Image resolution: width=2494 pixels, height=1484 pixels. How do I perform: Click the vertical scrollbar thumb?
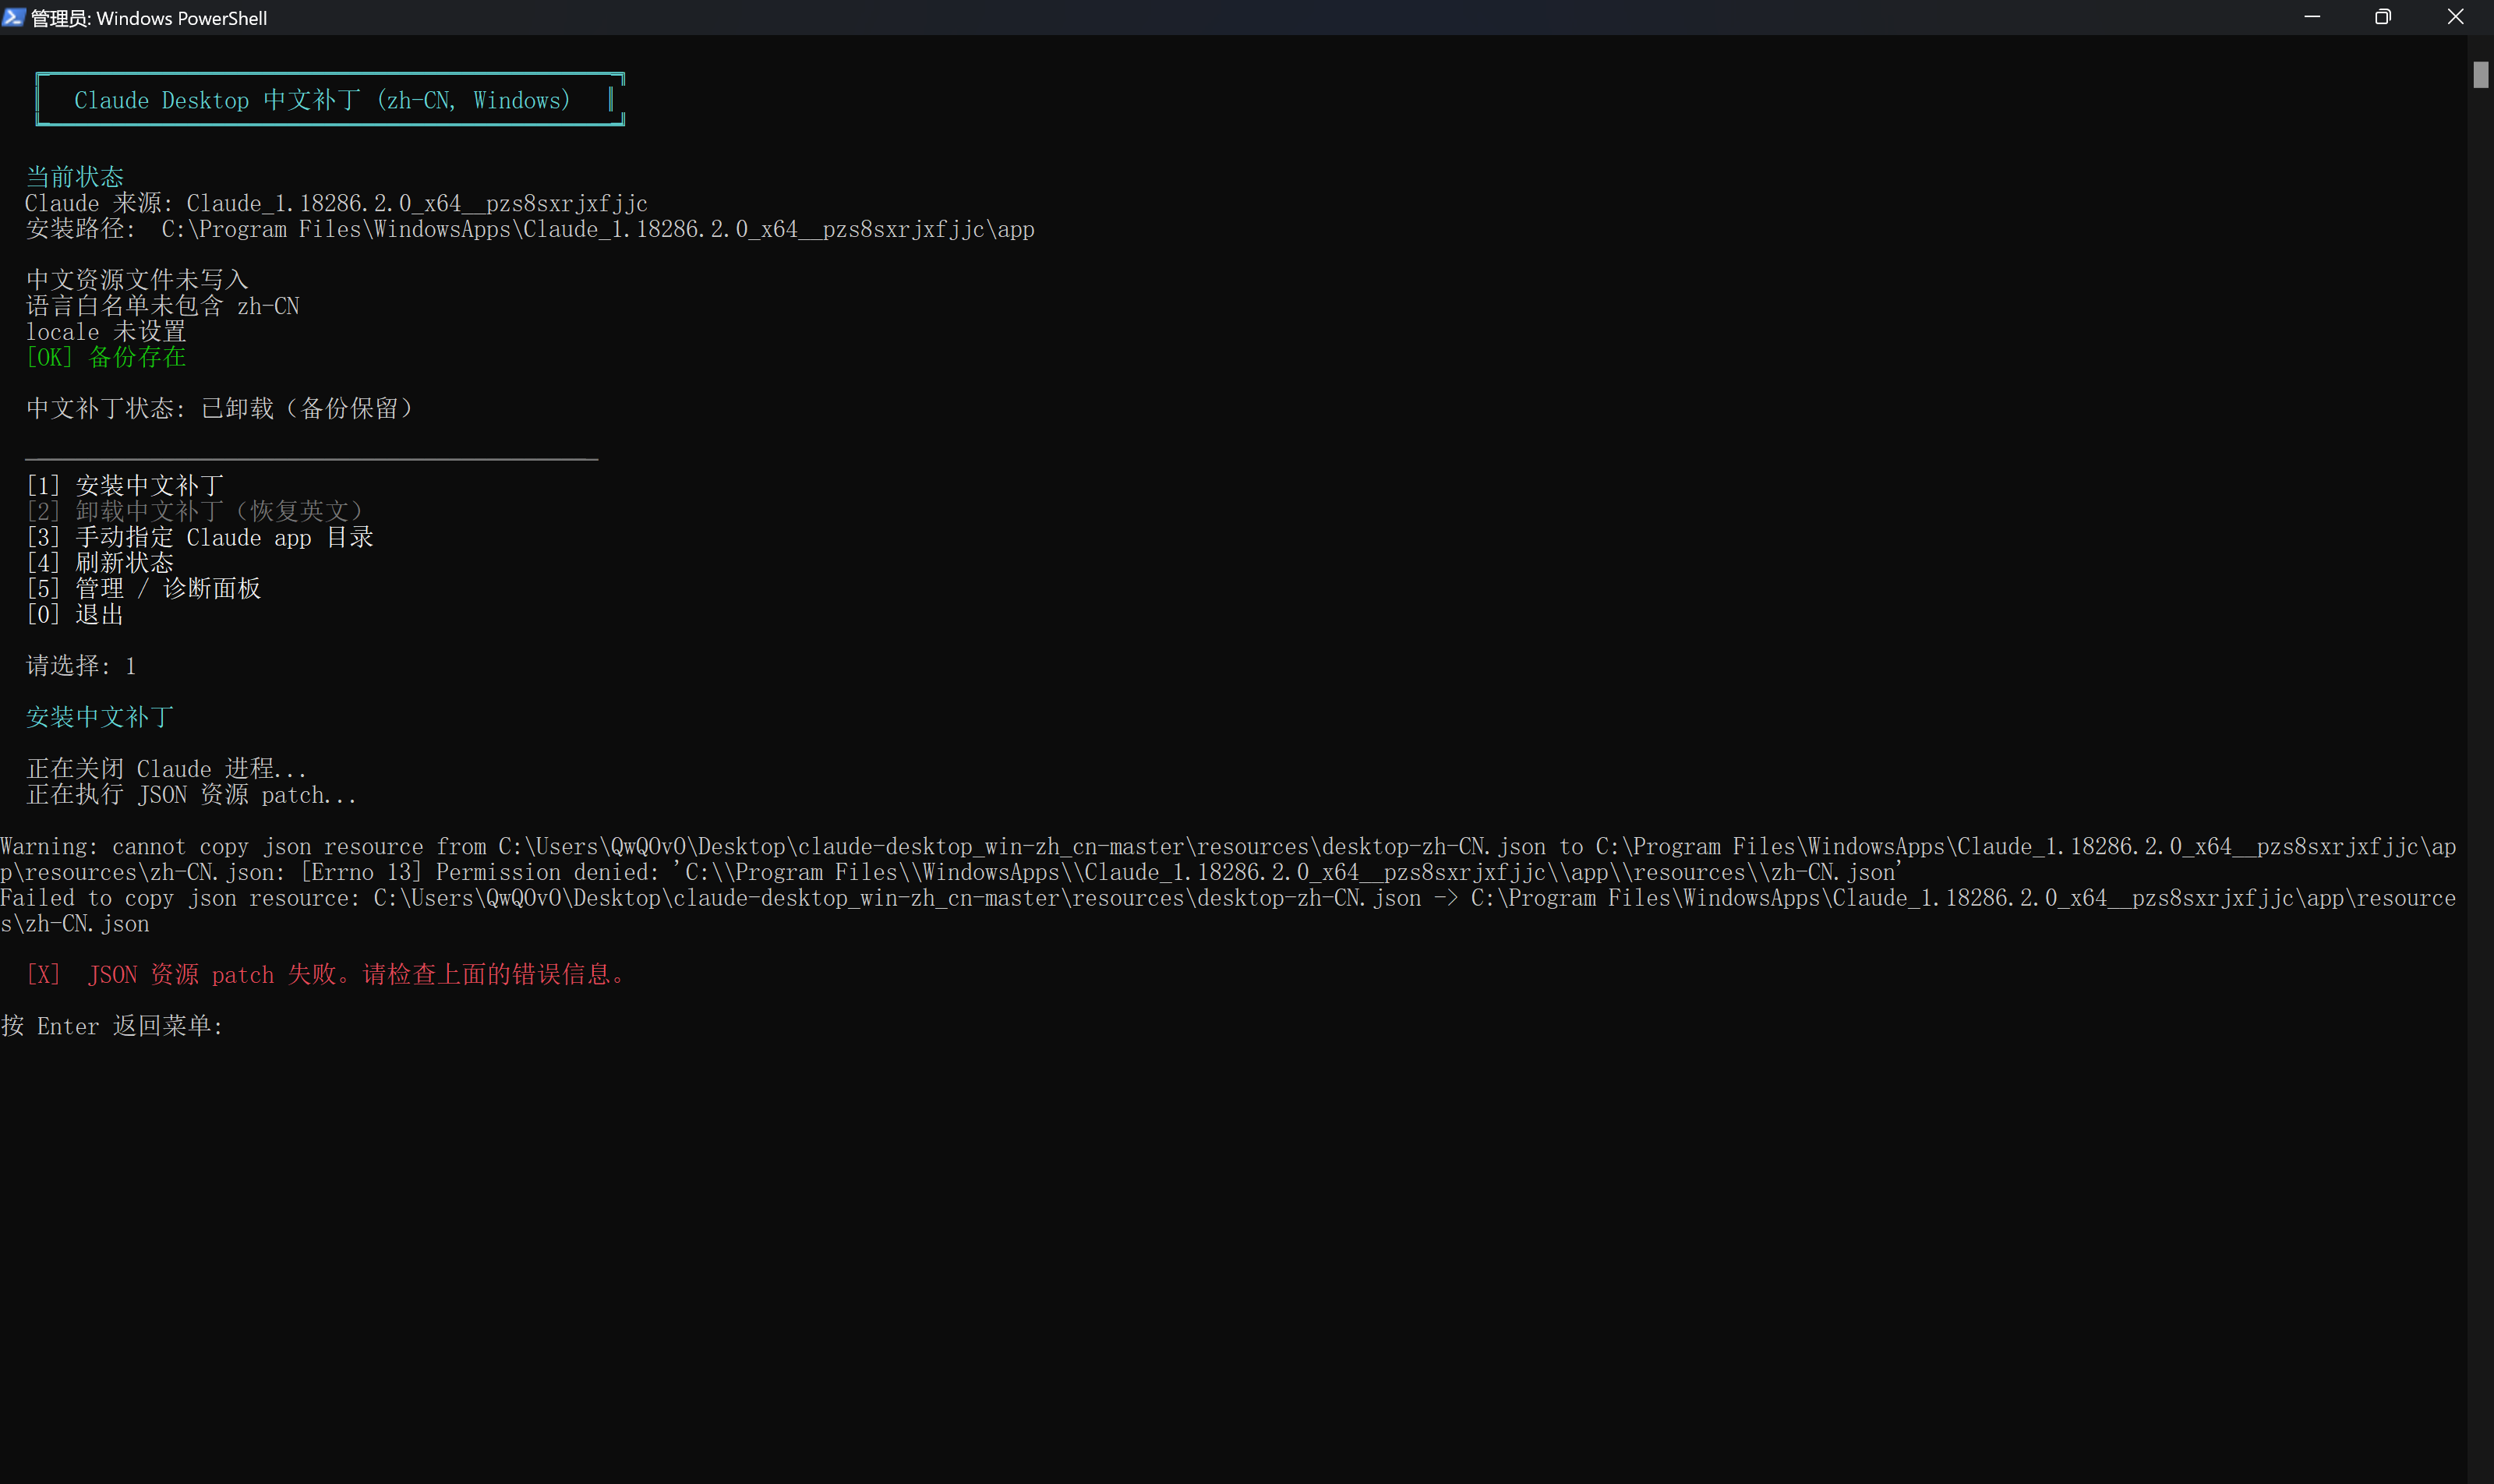coord(2480,75)
